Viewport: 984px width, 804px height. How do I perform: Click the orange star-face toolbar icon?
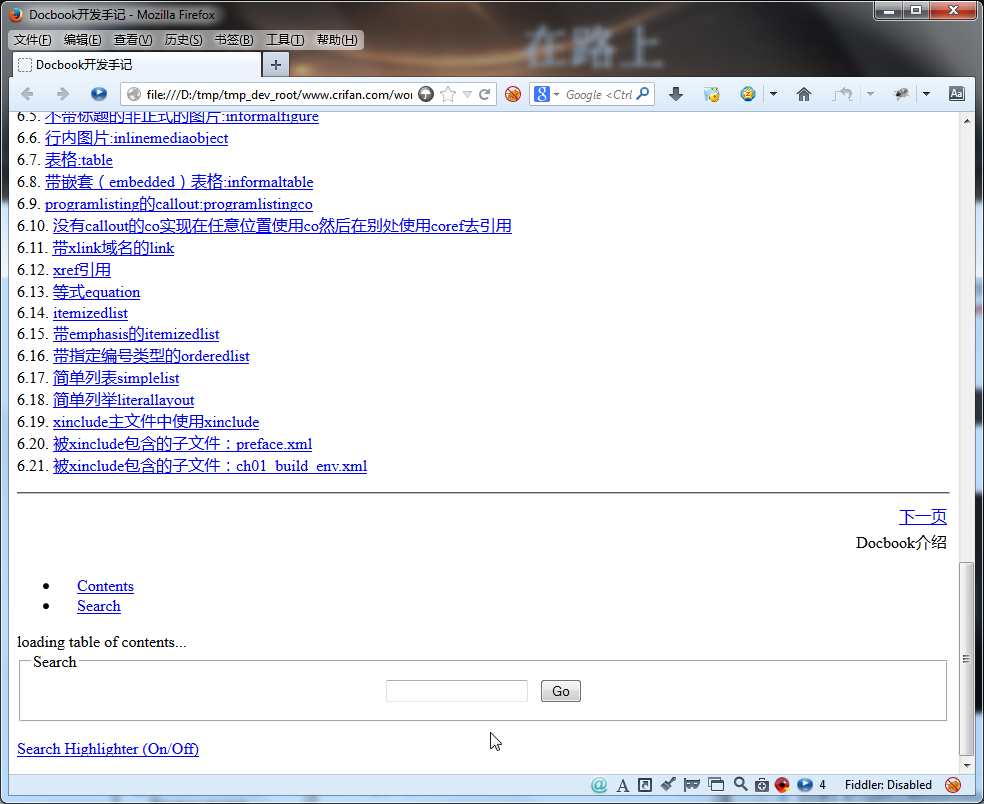pos(747,94)
